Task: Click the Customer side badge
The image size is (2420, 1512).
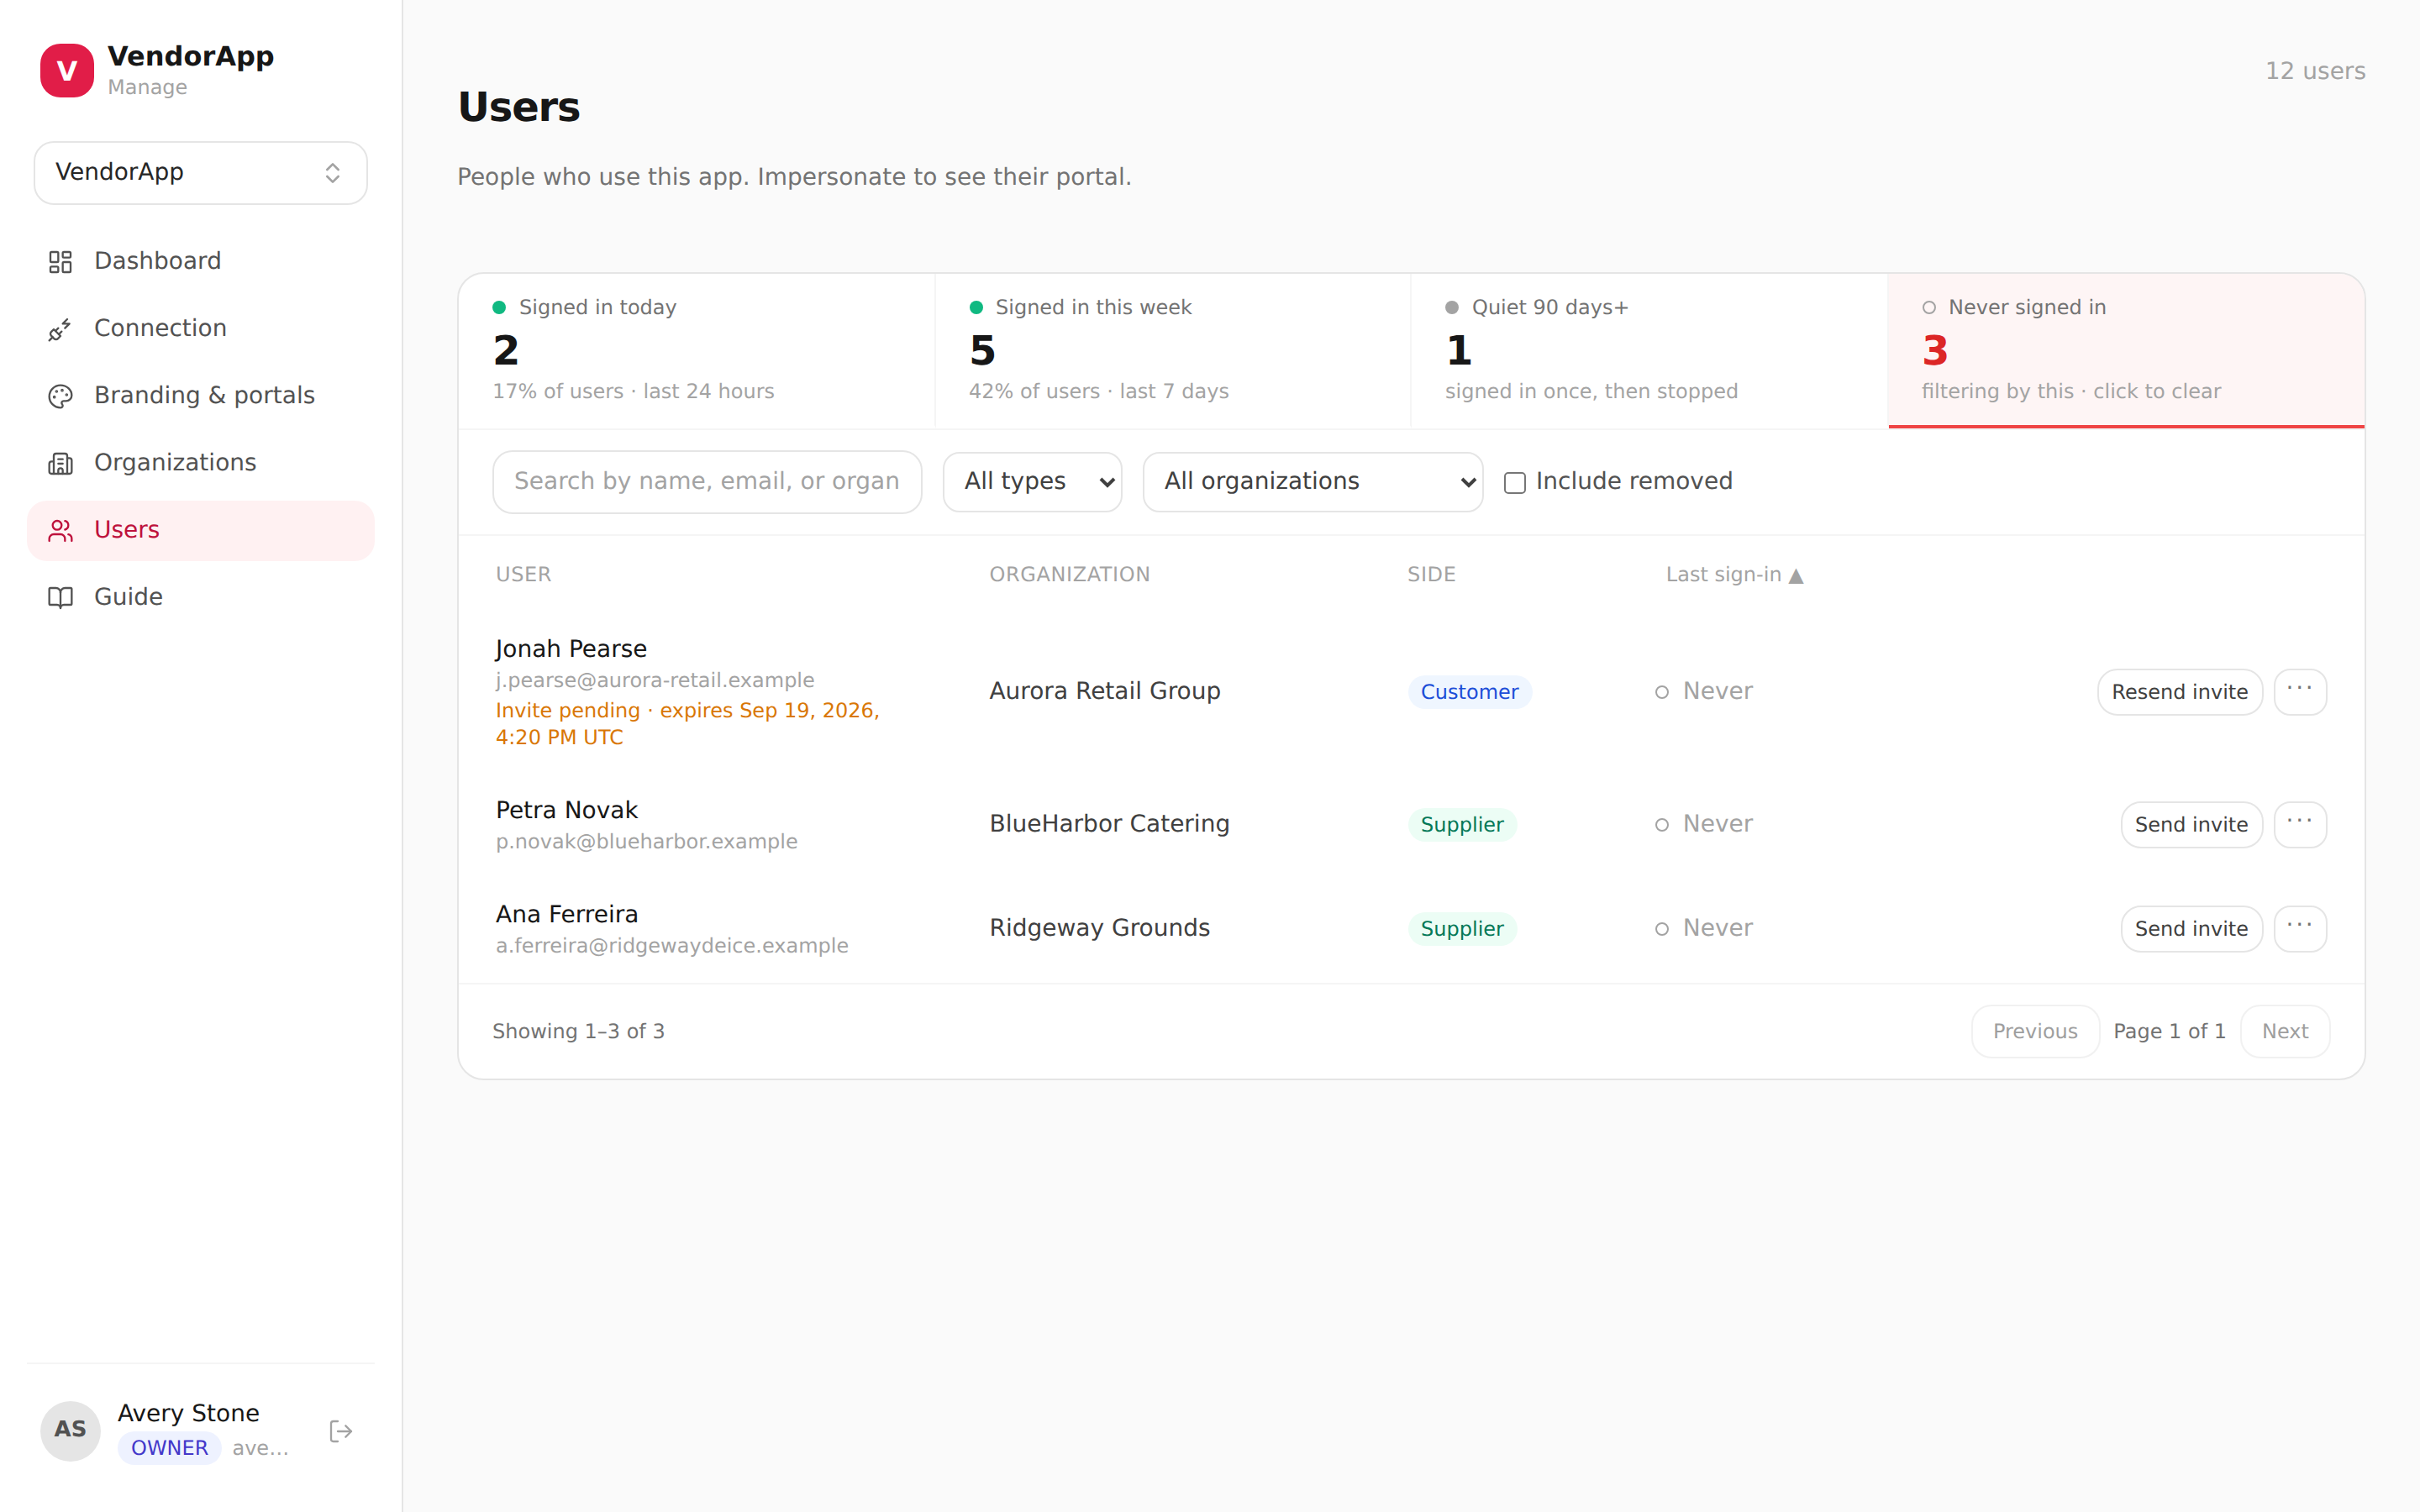Action: 1469,692
